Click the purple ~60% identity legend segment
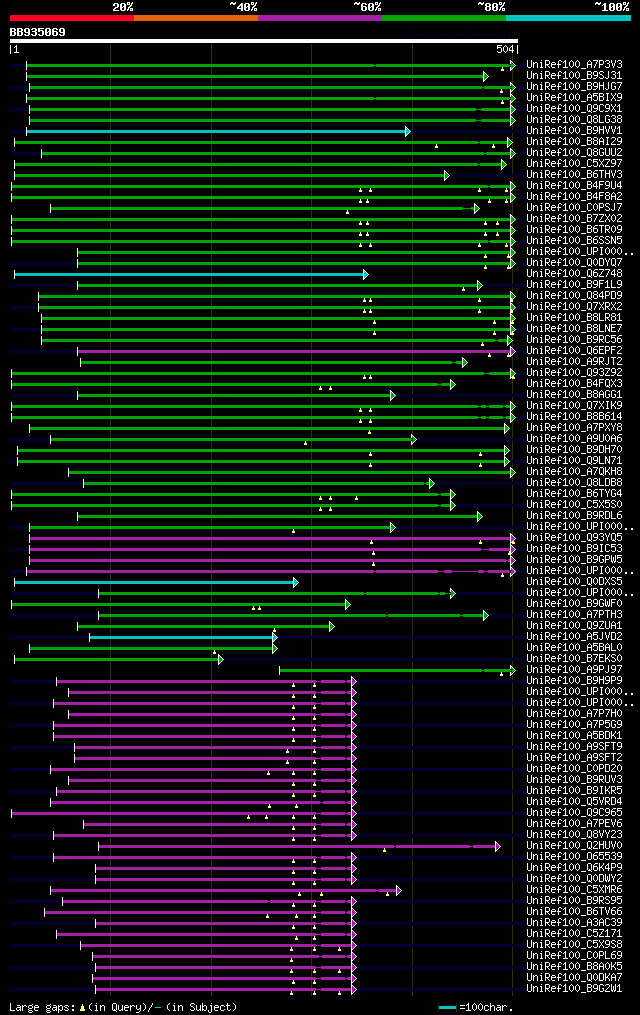Screen dimensions: 640x1015 click(320, 18)
